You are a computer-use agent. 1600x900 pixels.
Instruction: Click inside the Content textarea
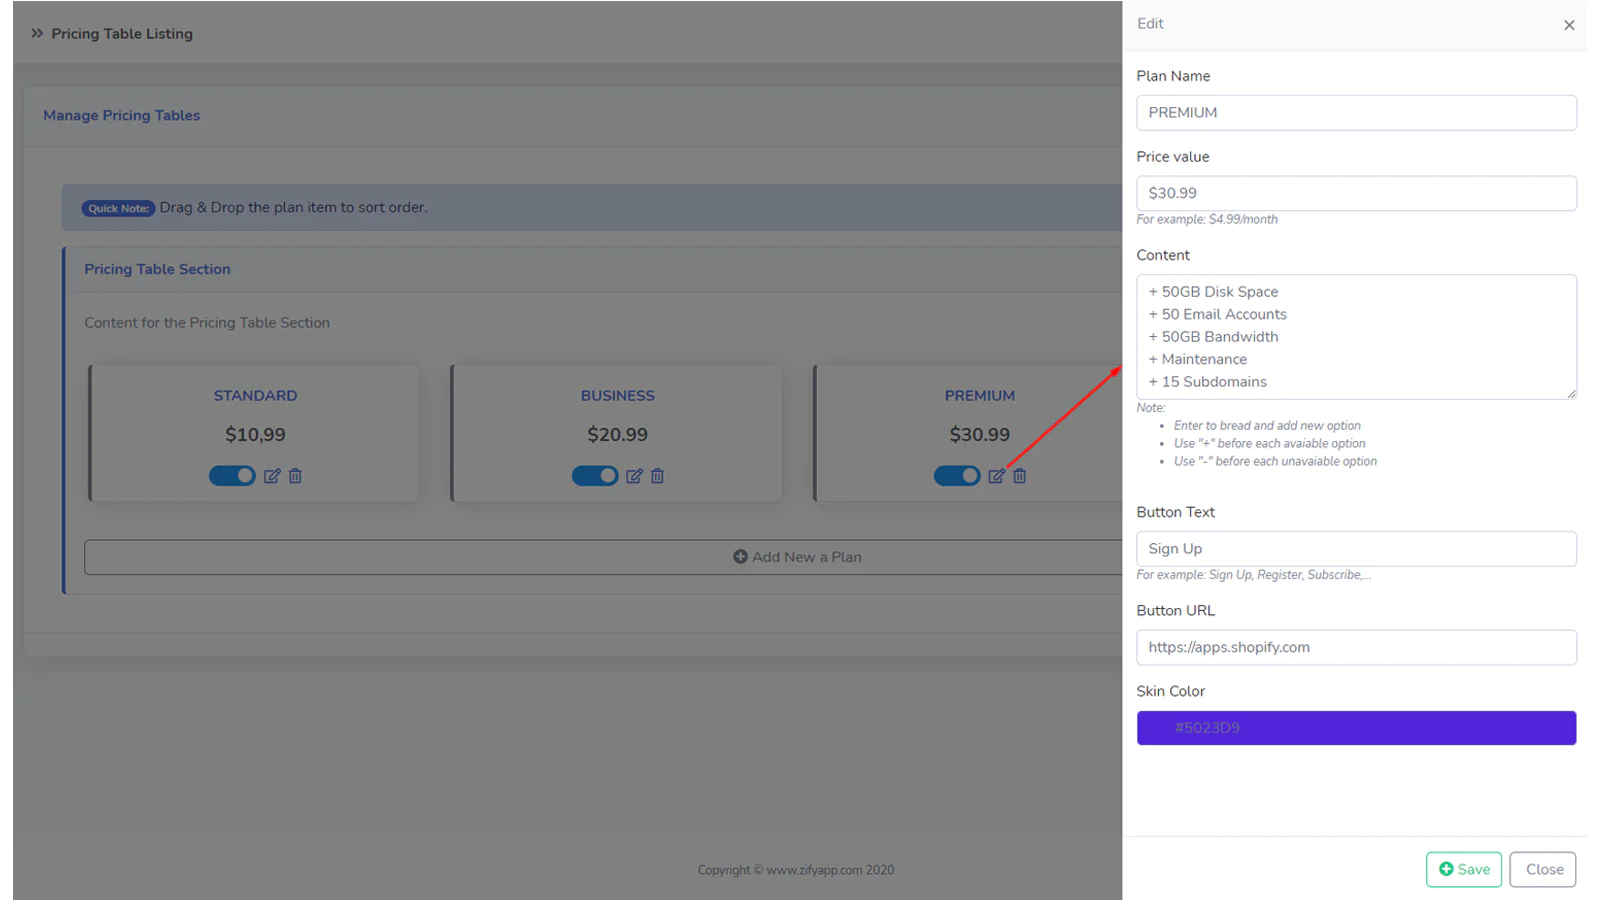1356,337
